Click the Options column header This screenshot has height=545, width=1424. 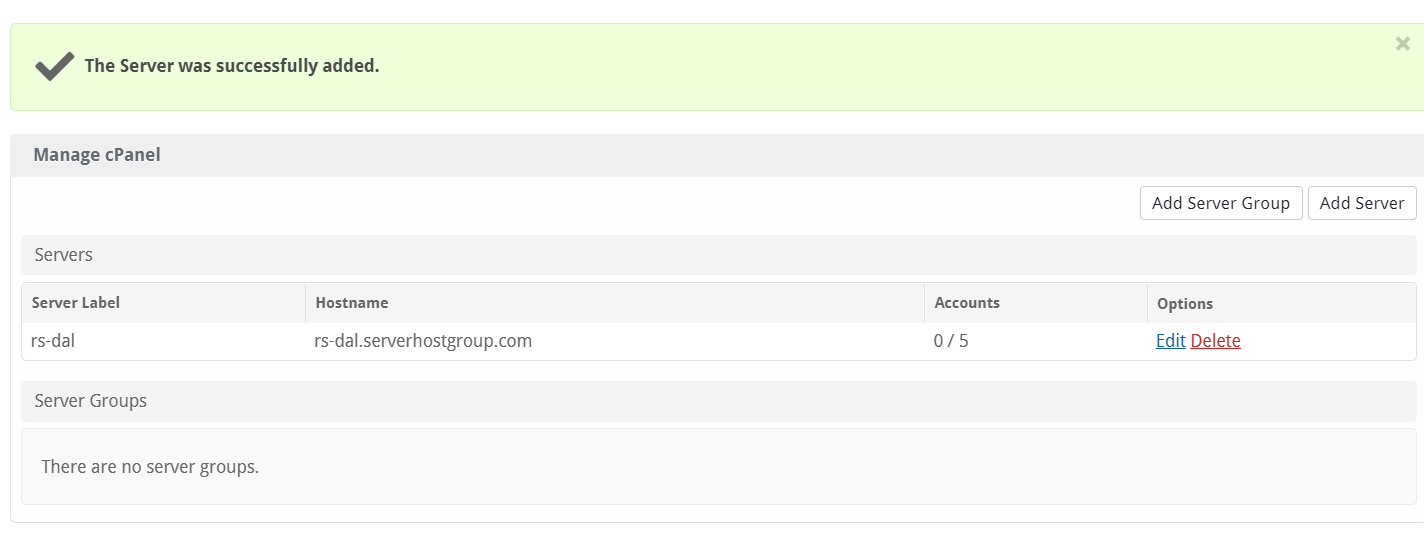point(1184,304)
